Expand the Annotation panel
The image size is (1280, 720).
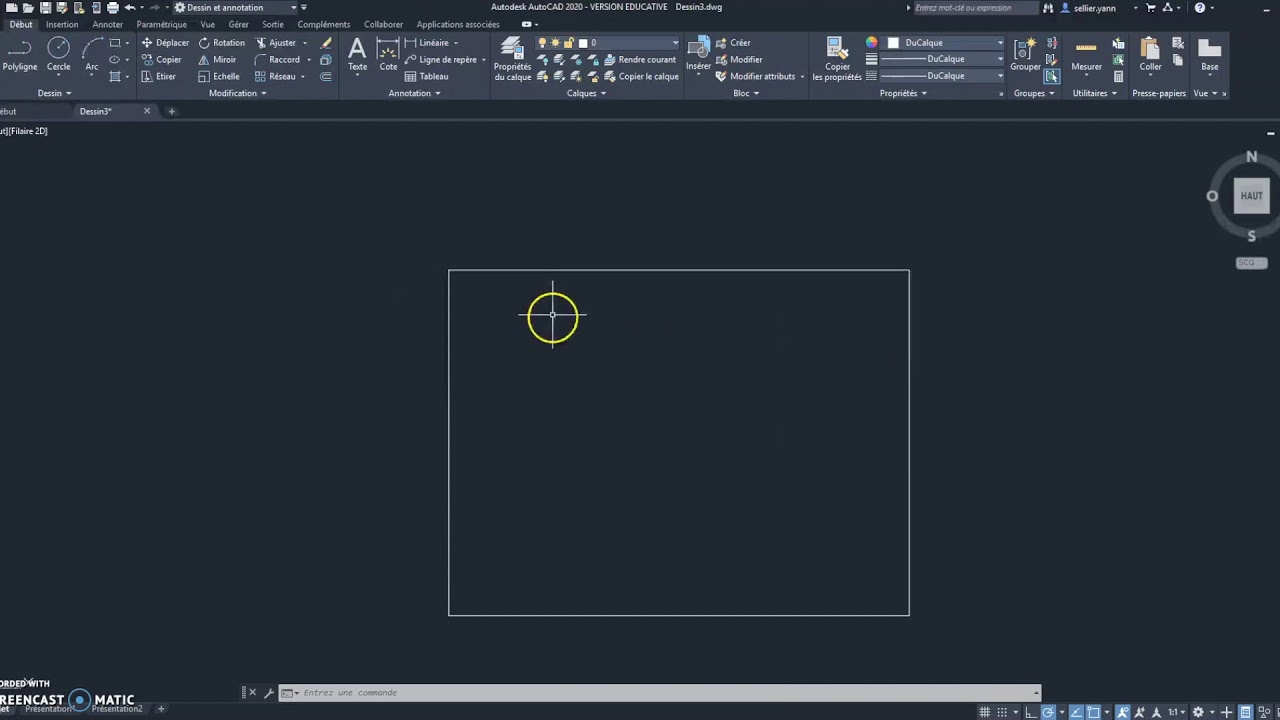pos(414,93)
